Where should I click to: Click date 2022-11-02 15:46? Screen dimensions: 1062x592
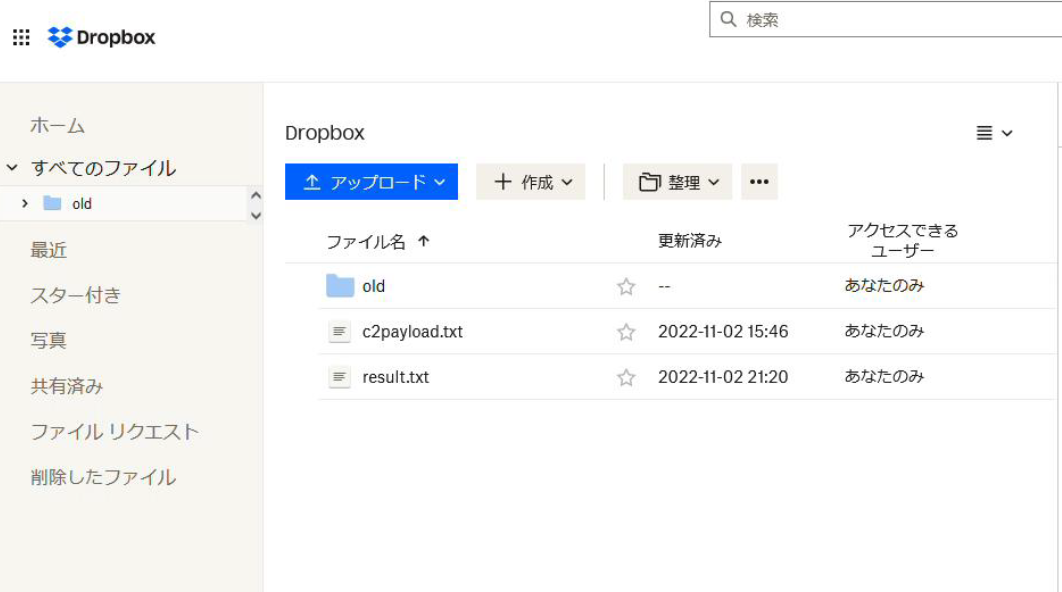coord(723,332)
